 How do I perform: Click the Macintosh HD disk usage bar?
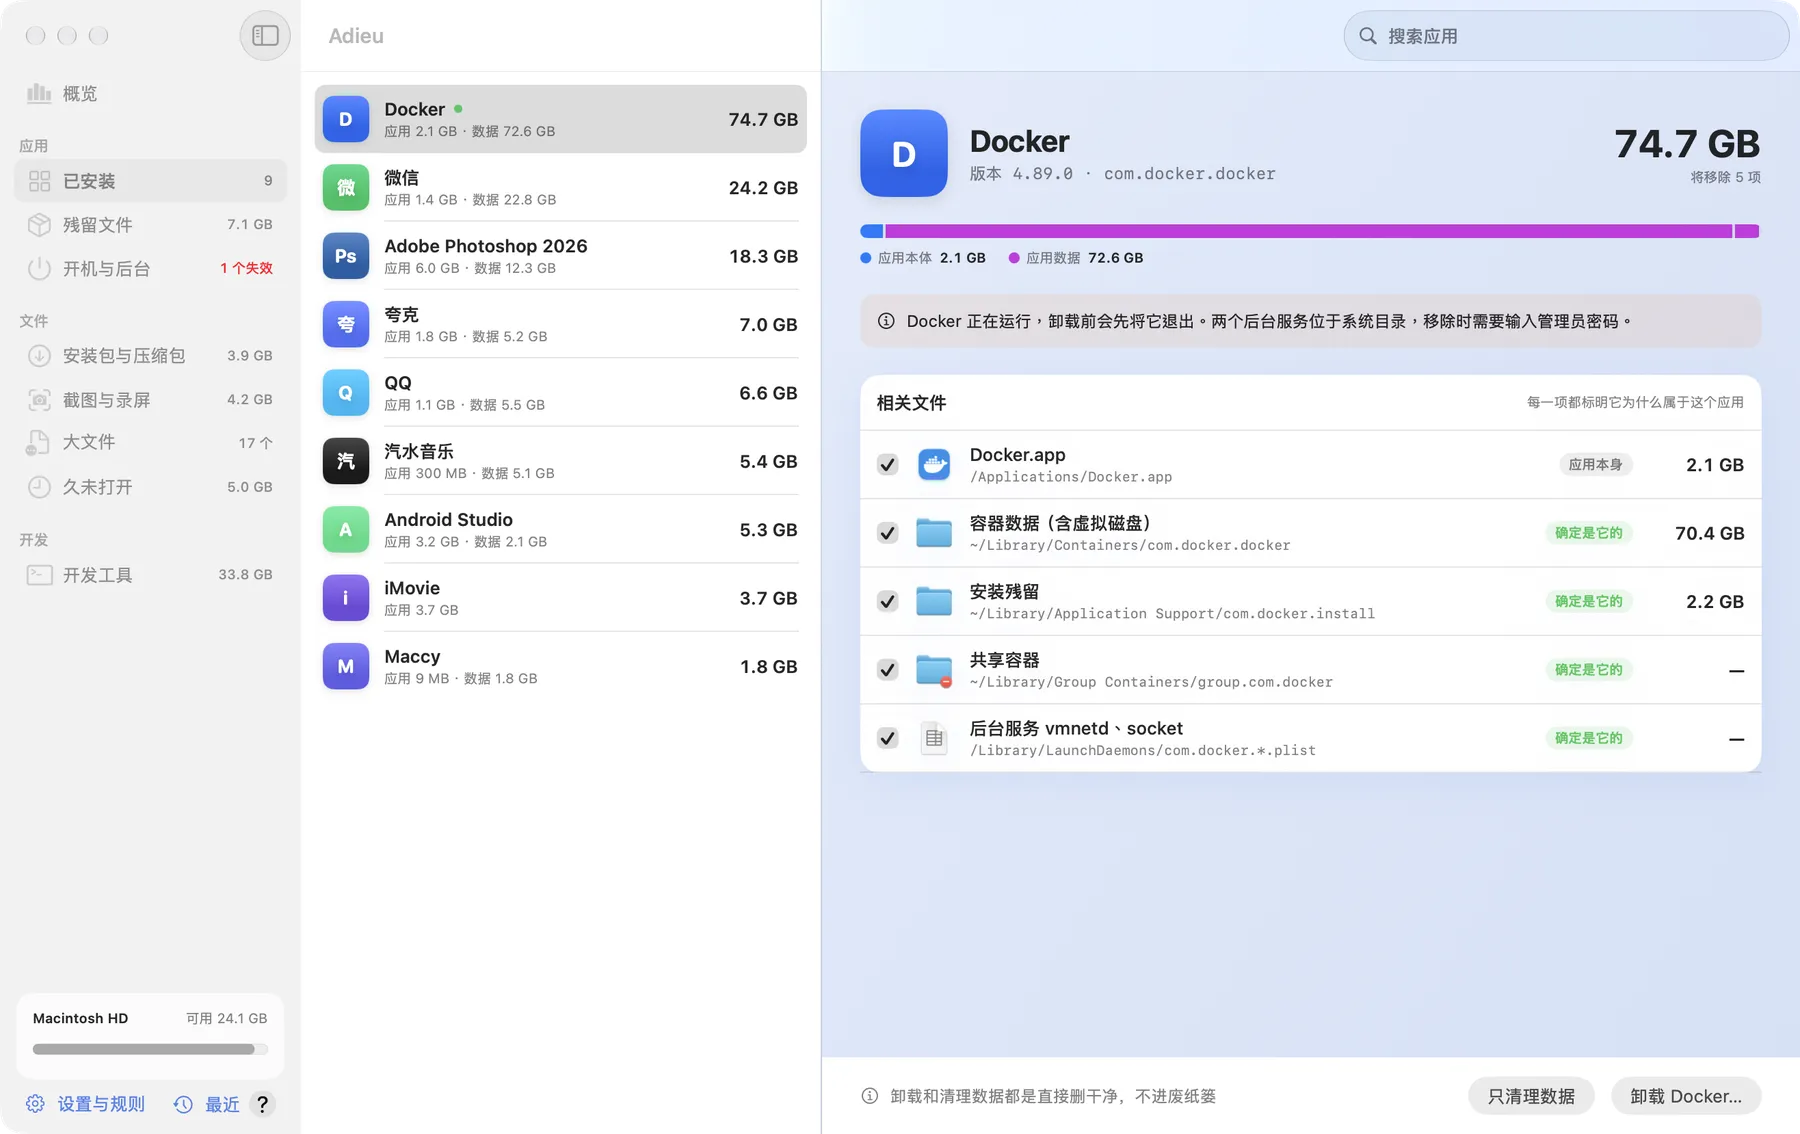point(150,1049)
